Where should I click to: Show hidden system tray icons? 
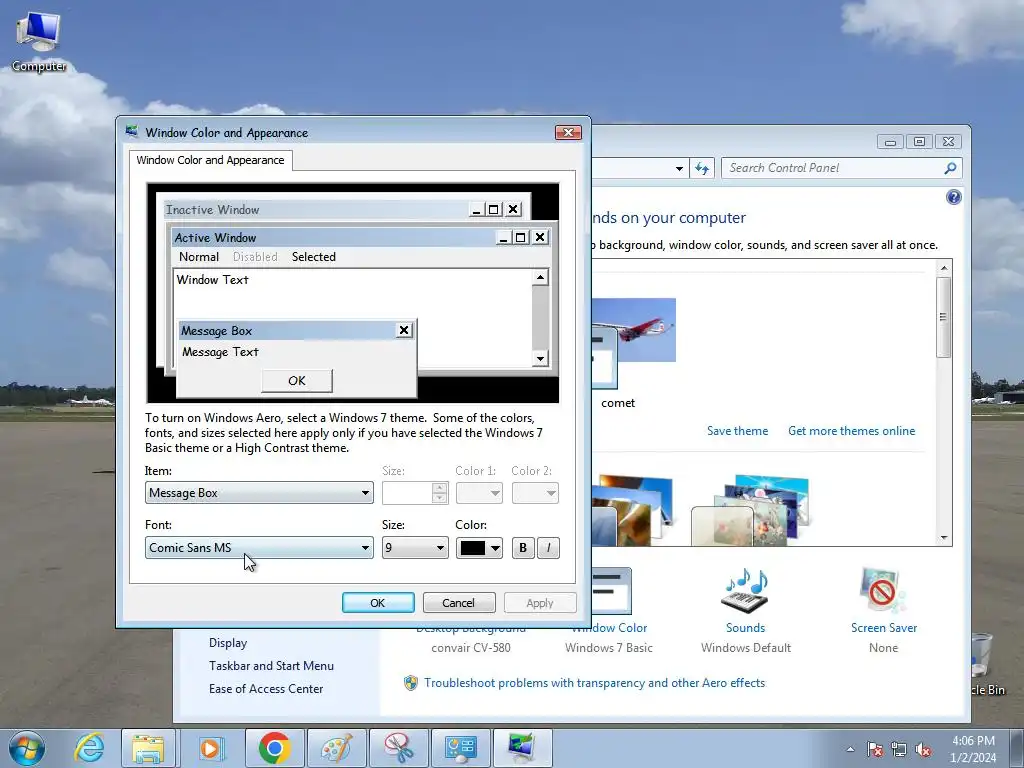click(850, 749)
